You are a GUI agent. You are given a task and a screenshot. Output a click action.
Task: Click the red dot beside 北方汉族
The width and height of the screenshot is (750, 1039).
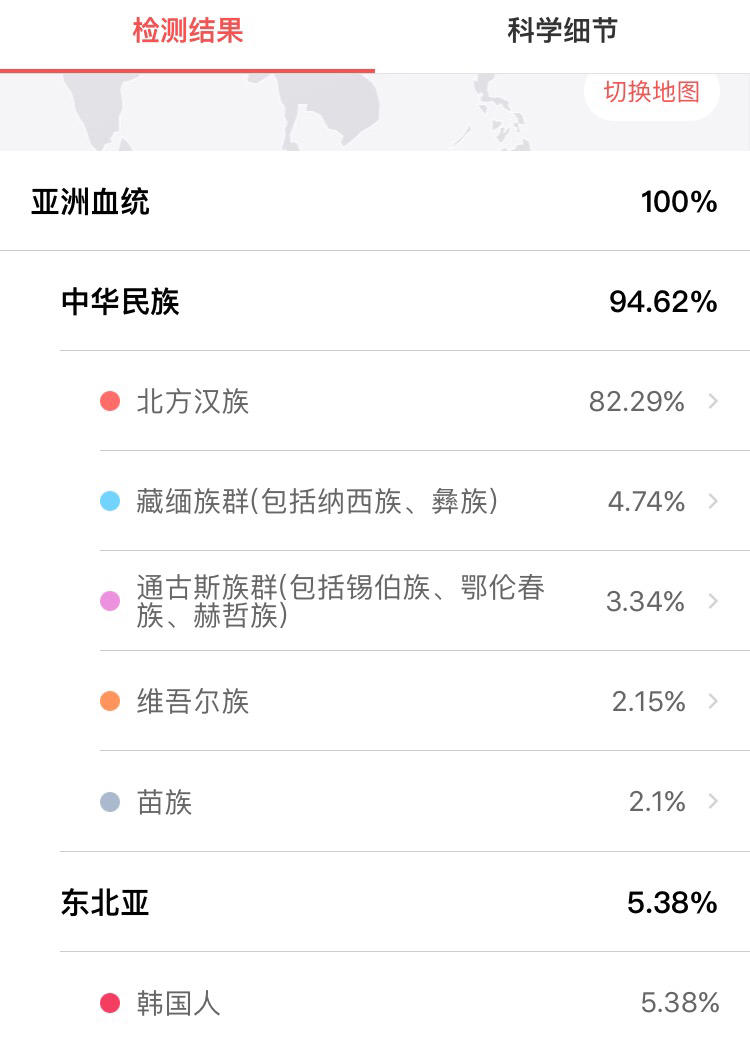(110, 402)
